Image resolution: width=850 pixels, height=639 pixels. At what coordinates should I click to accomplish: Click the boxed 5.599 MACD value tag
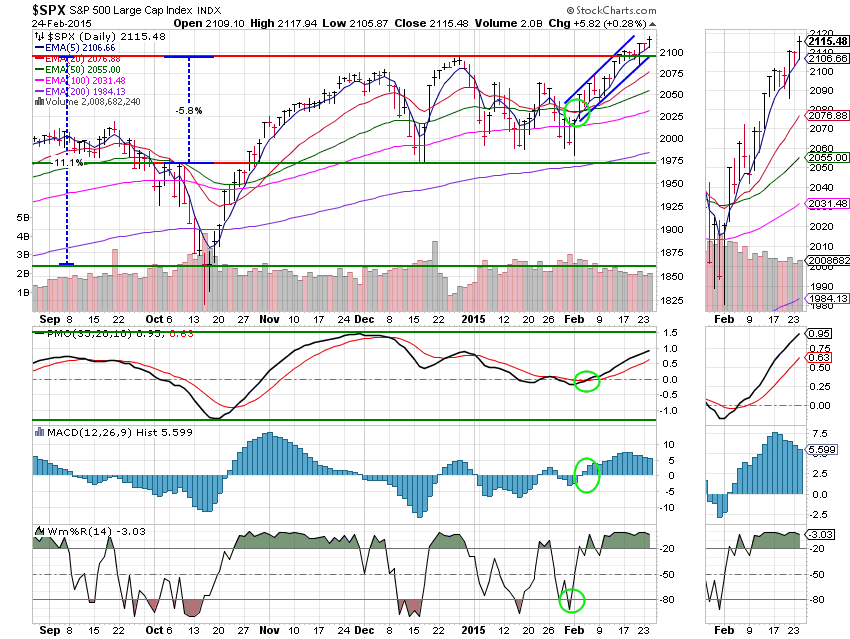(x=821, y=449)
